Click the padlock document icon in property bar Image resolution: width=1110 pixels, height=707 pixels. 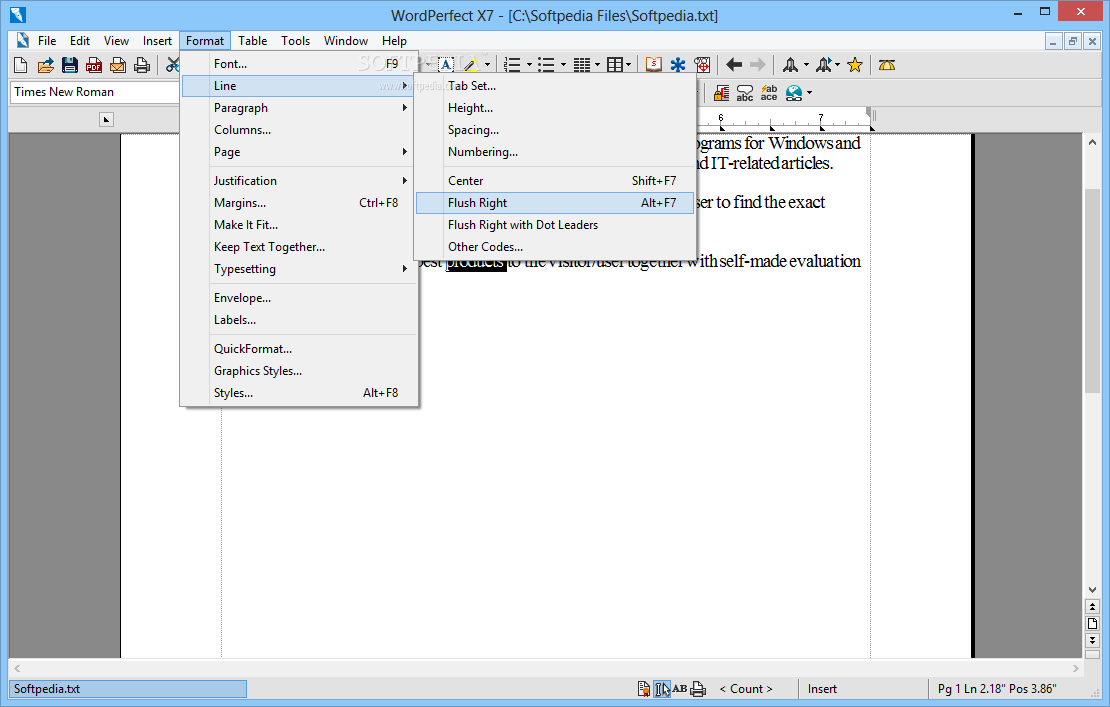coord(721,93)
